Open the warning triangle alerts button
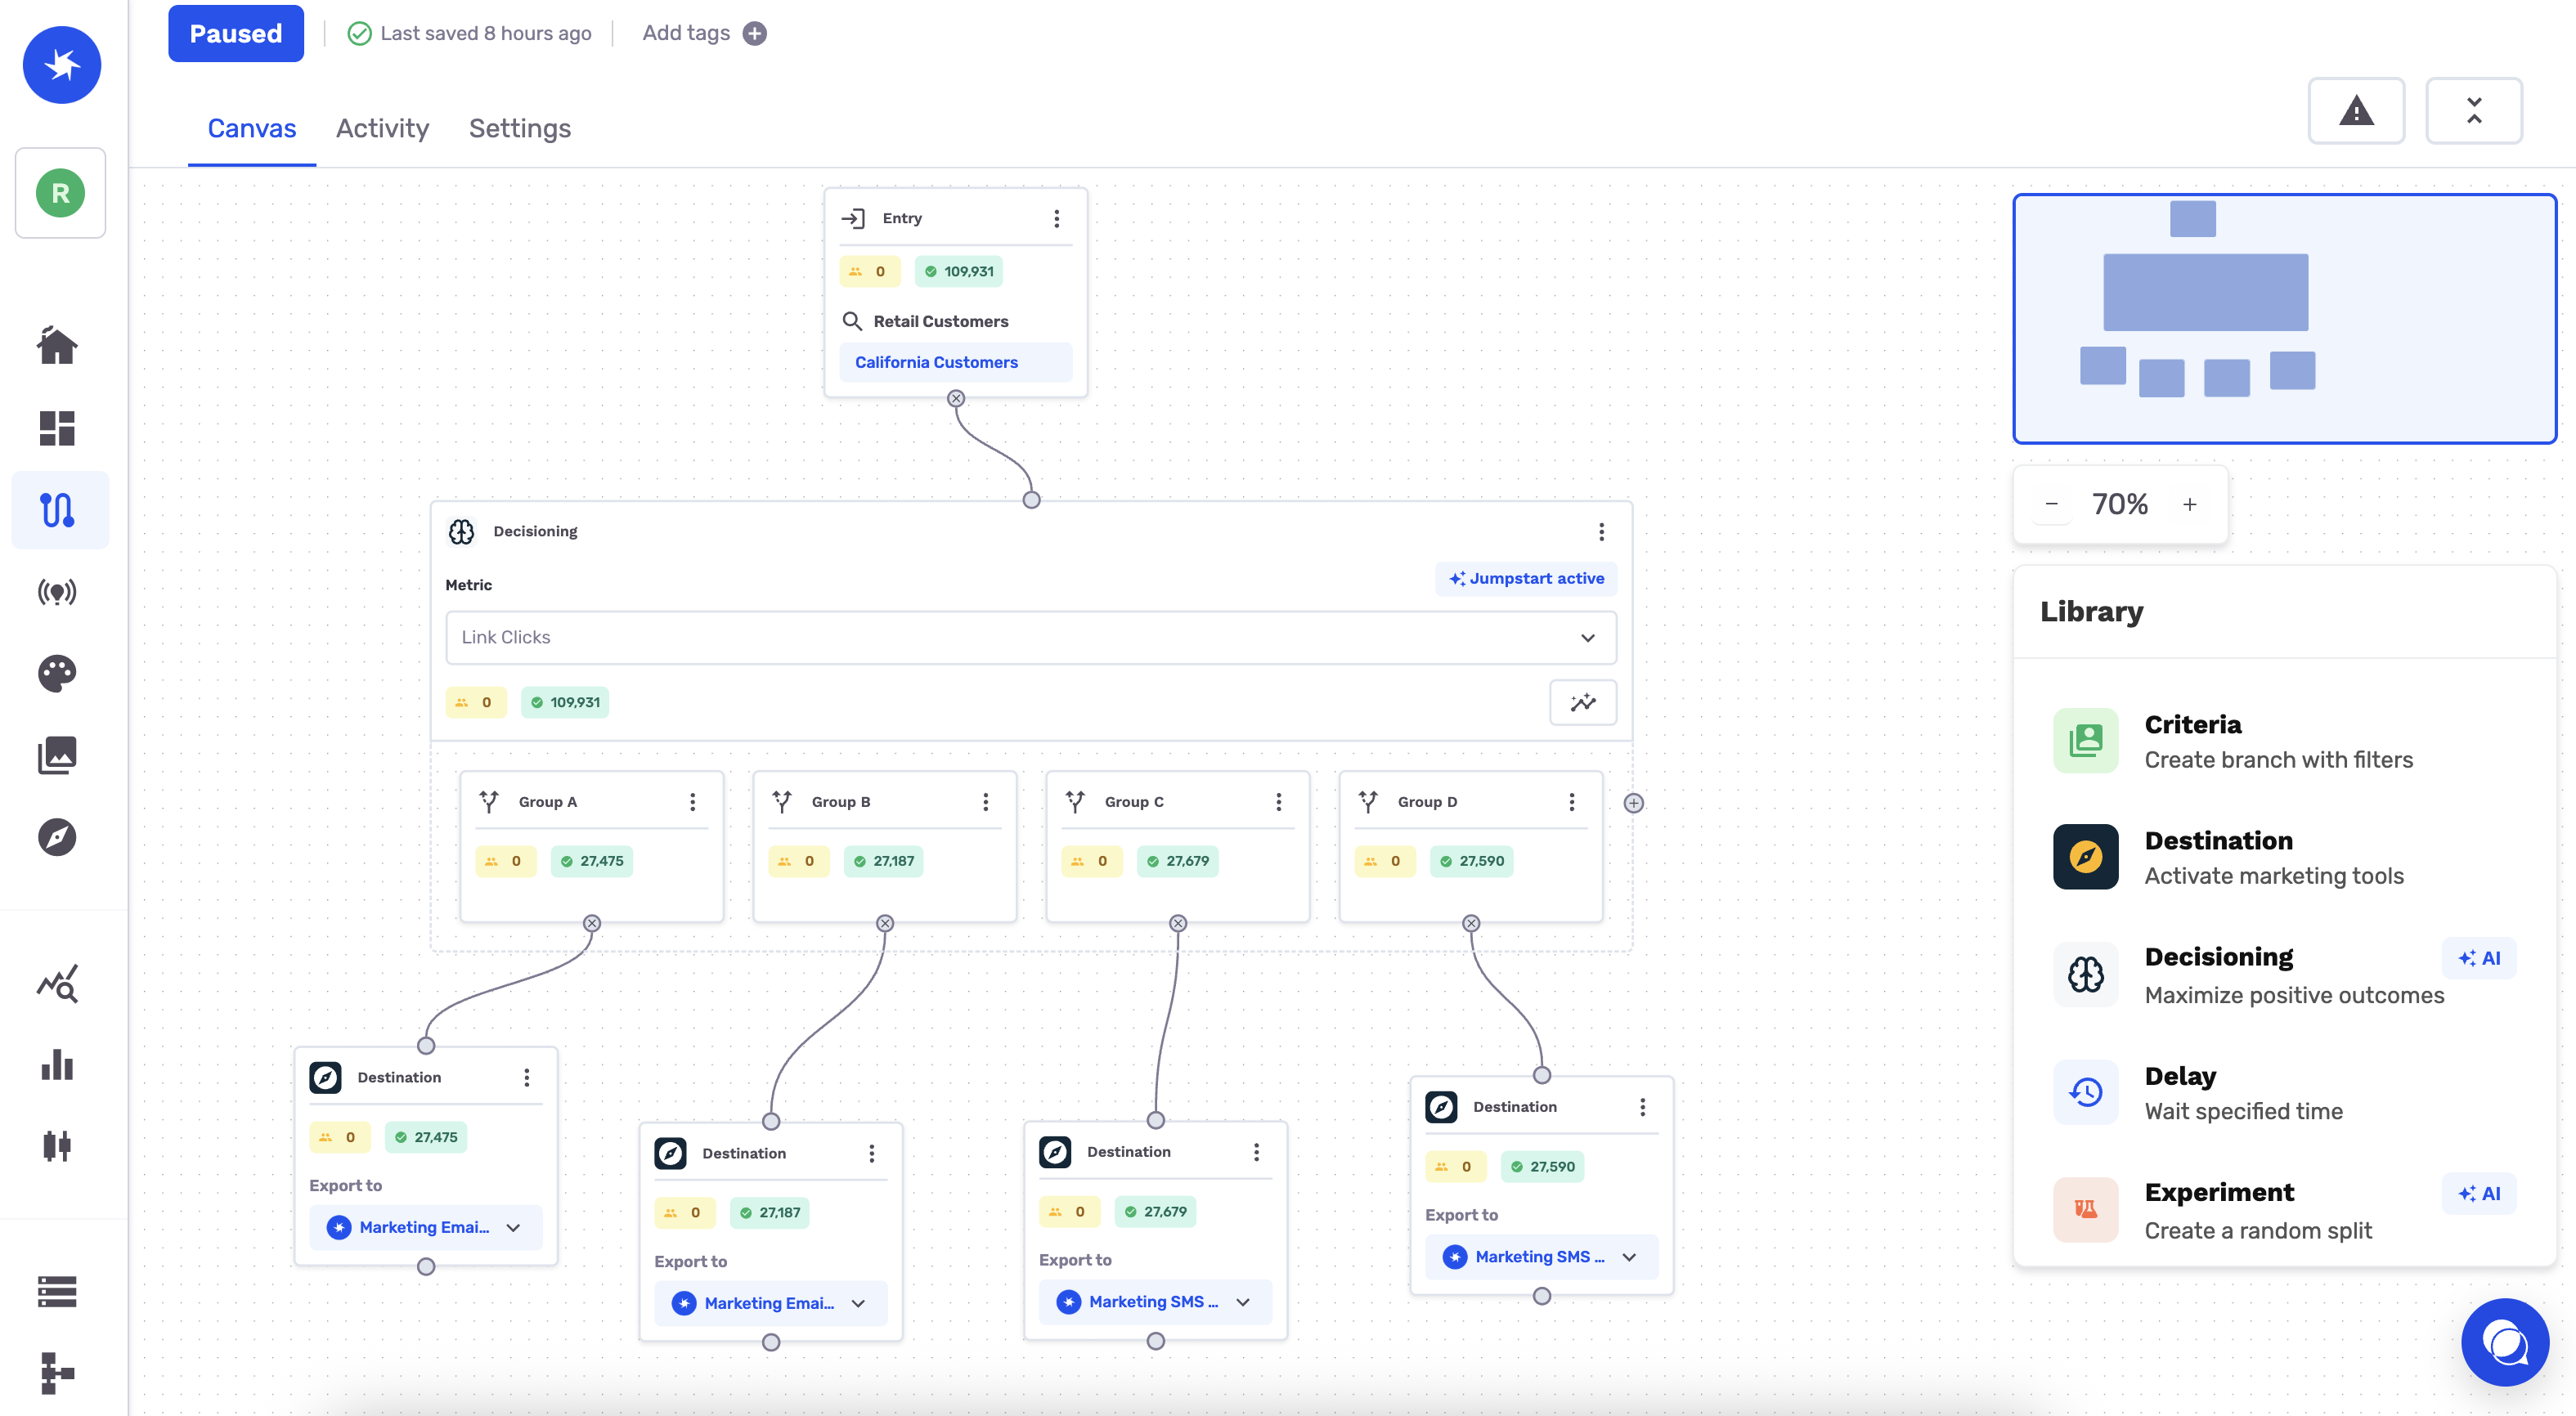Screen dimensions: 2576x1416 click(2356, 110)
